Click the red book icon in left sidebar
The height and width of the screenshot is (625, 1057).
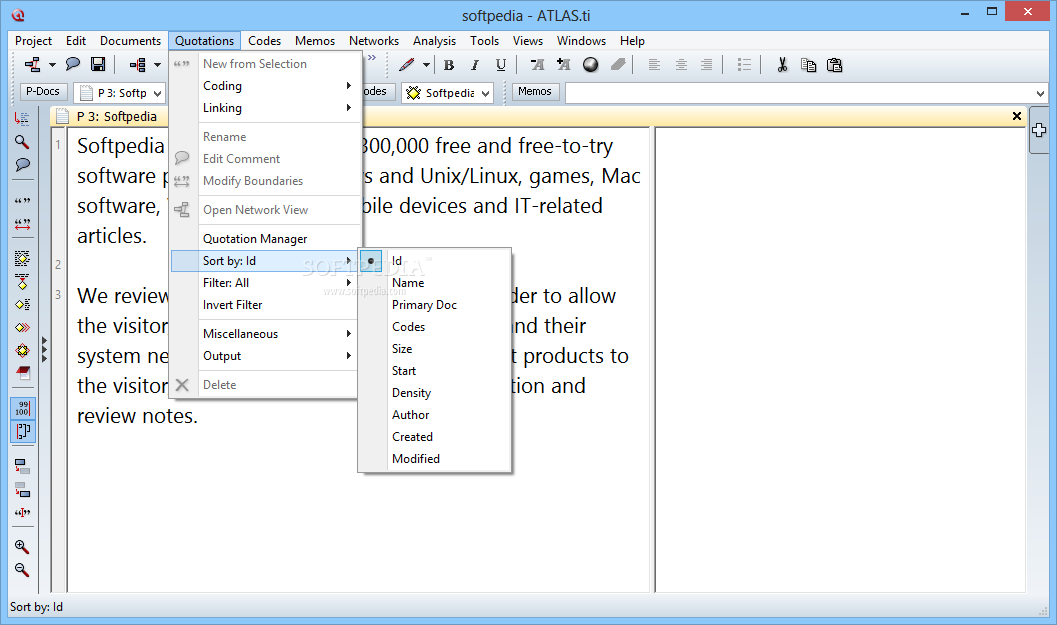click(x=22, y=373)
